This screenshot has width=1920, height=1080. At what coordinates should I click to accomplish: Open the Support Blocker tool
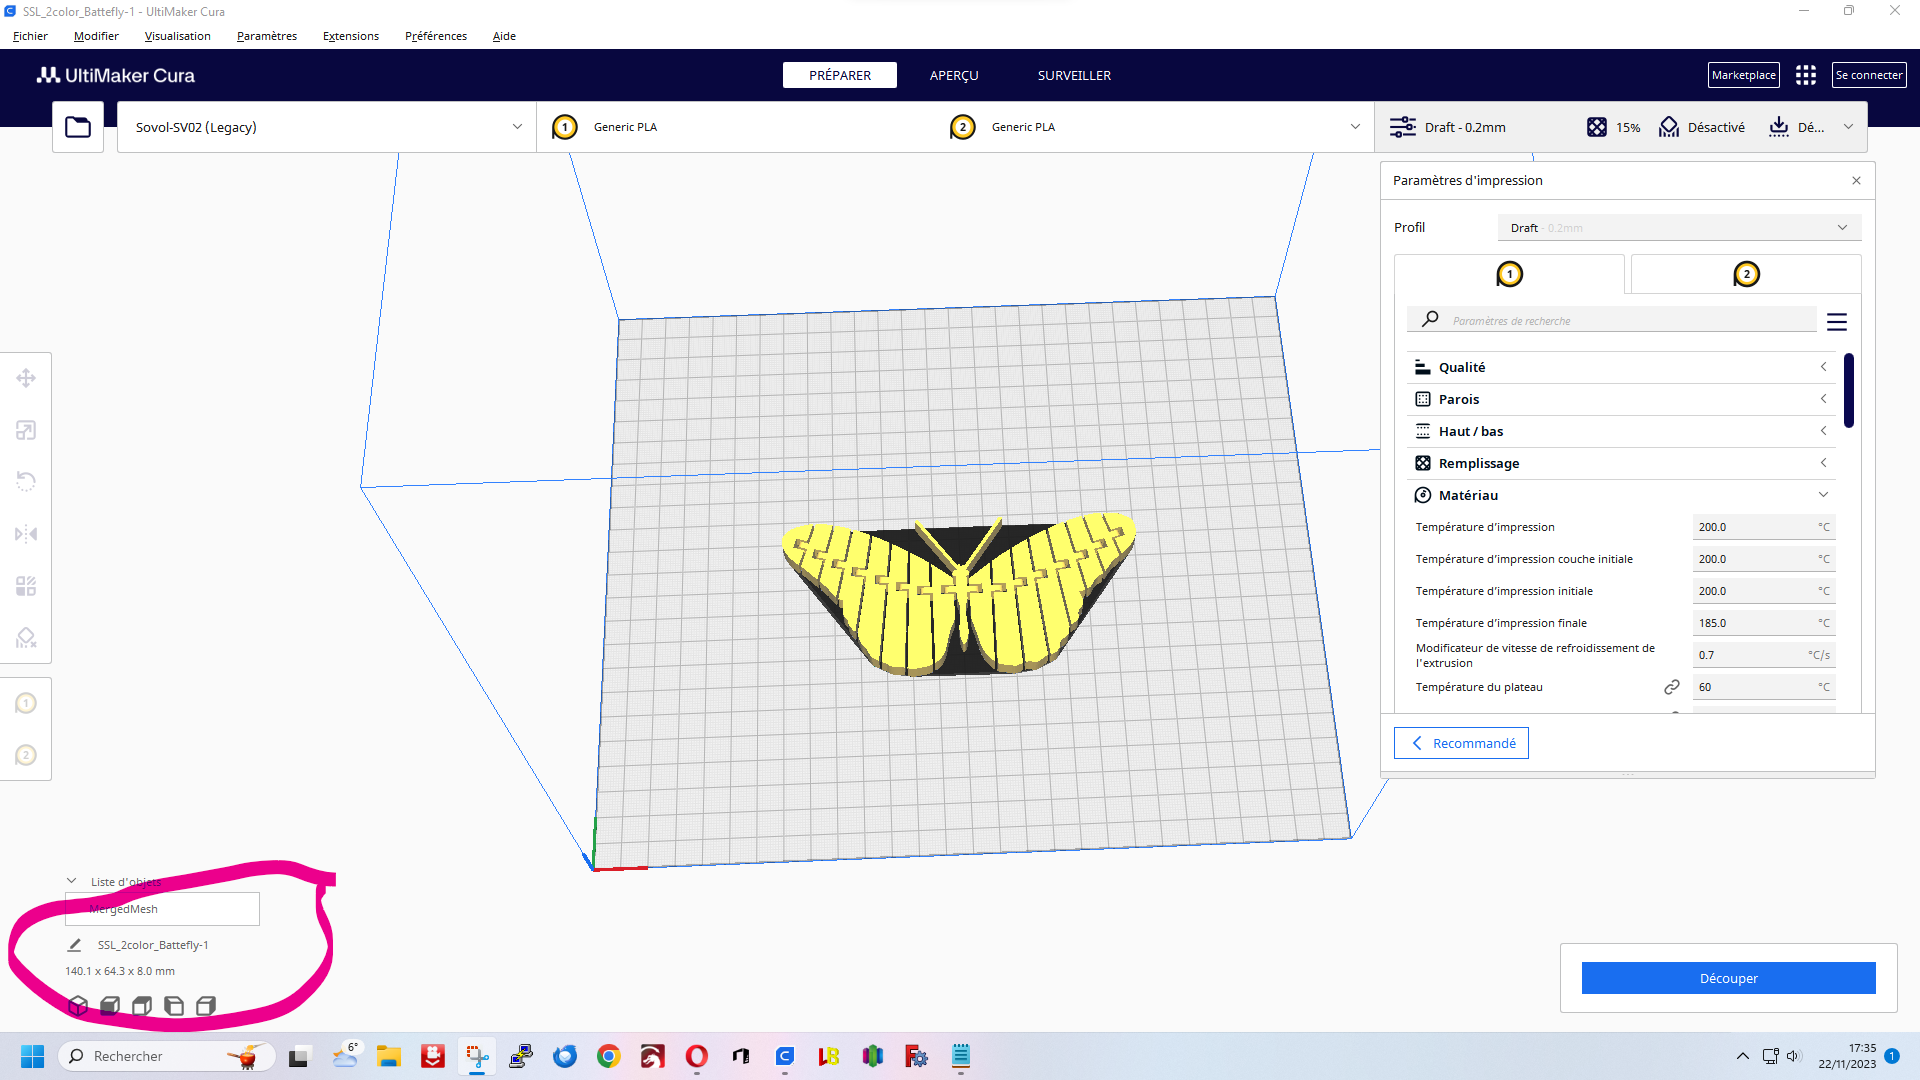pyautogui.click(x=26, y=638)
